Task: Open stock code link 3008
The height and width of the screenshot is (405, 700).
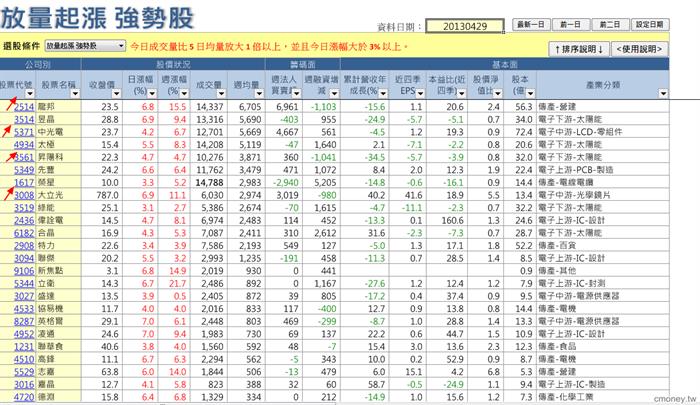Action: (24, 195)
